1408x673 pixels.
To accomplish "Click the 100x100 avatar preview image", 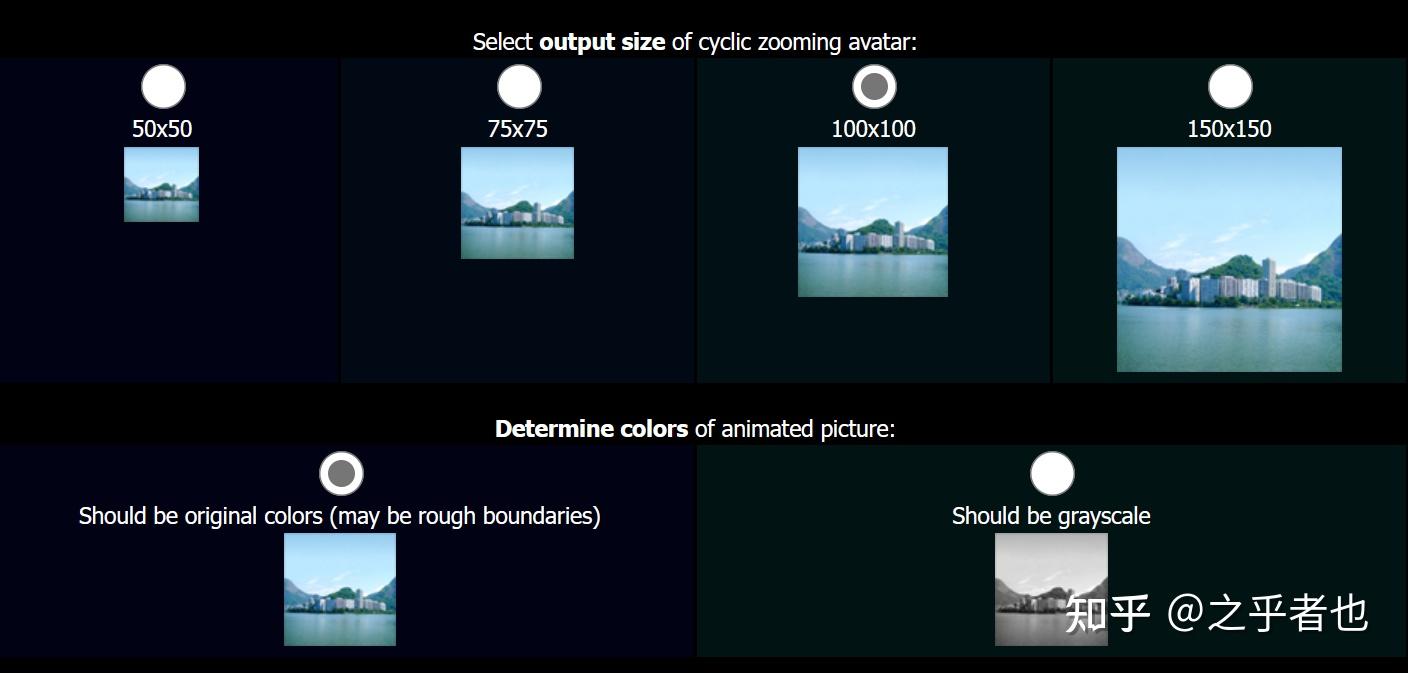I will tap(872, 222).
